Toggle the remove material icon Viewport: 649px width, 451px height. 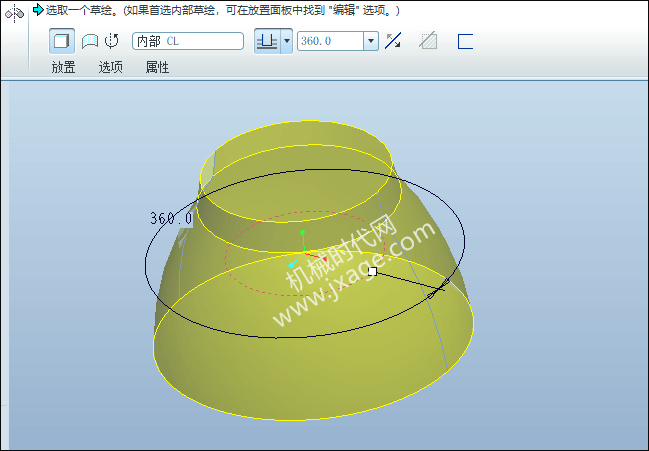tap(428, 41)
